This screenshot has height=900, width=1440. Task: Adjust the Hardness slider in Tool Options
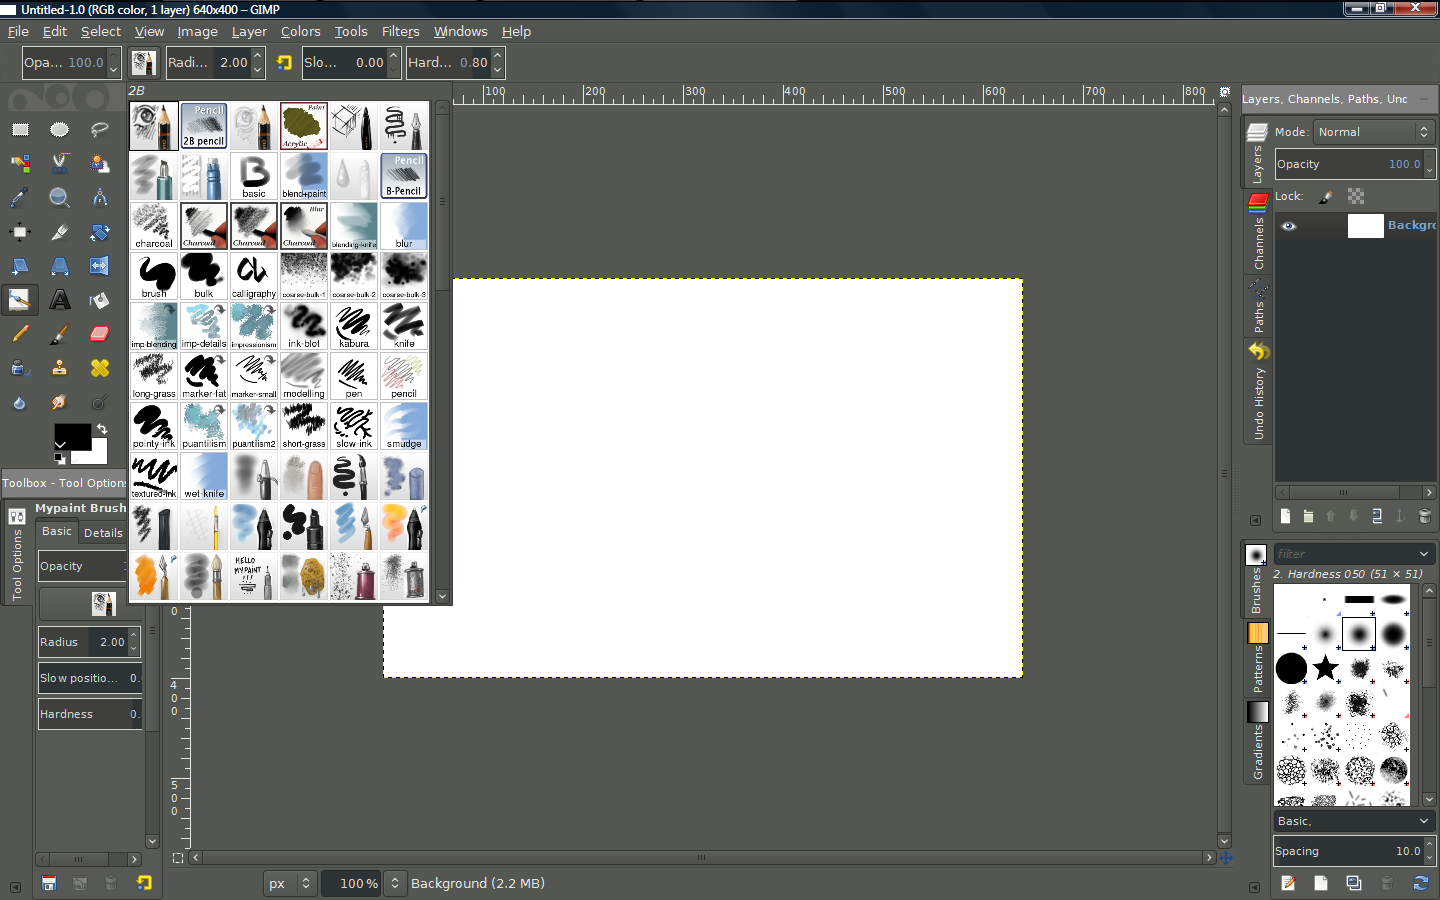tap(88, 714)
